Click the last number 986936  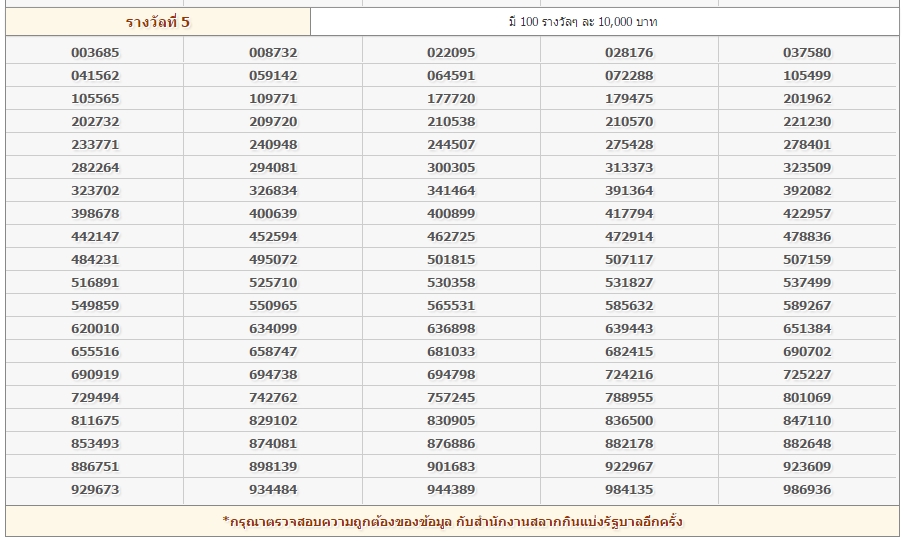(807, 490)
